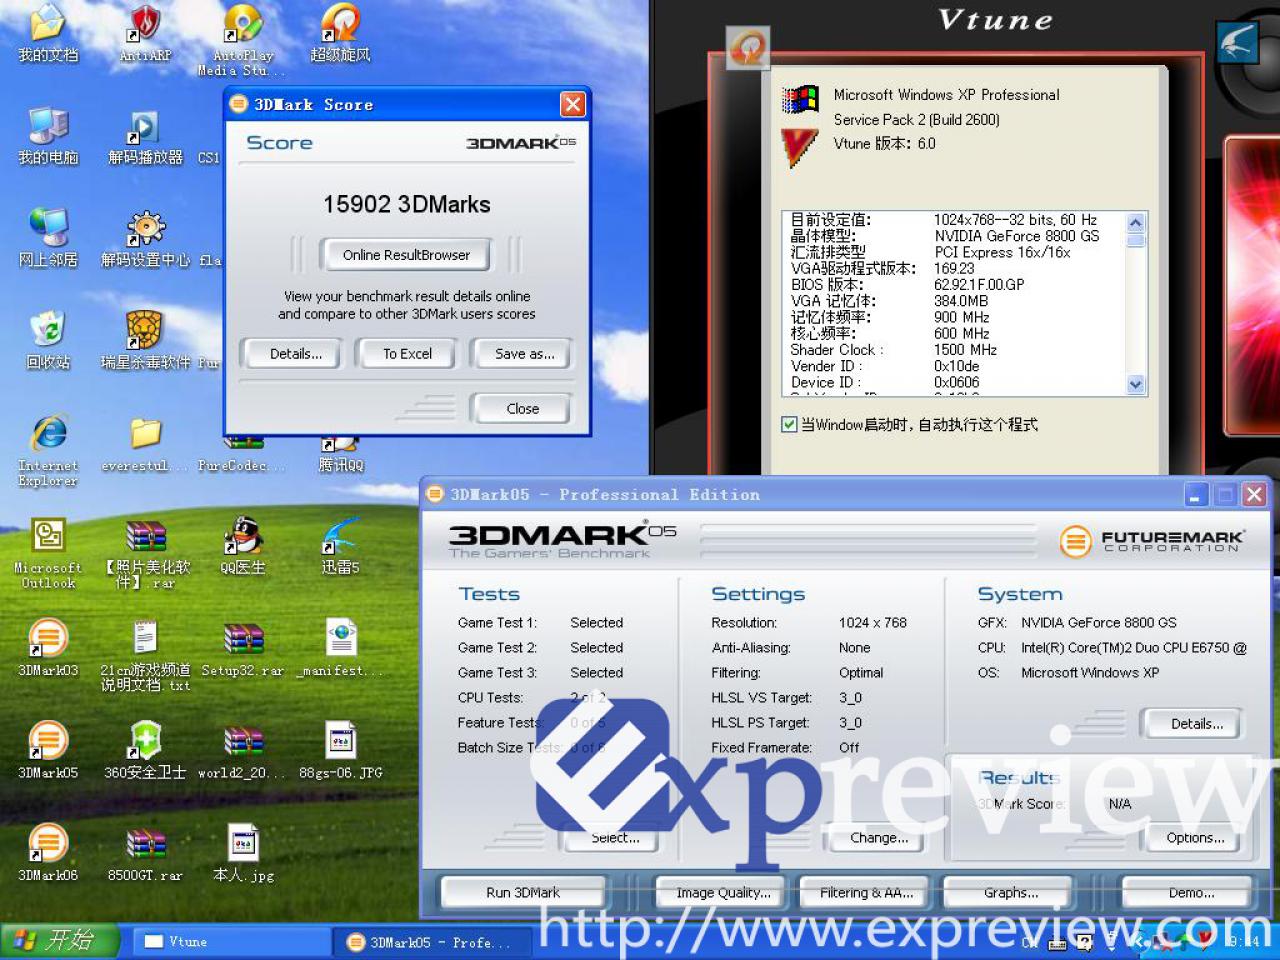This screenshot has width=1280, height=960.
Task: Close the 3DMark Score dialog window
Action: [573, 104]
